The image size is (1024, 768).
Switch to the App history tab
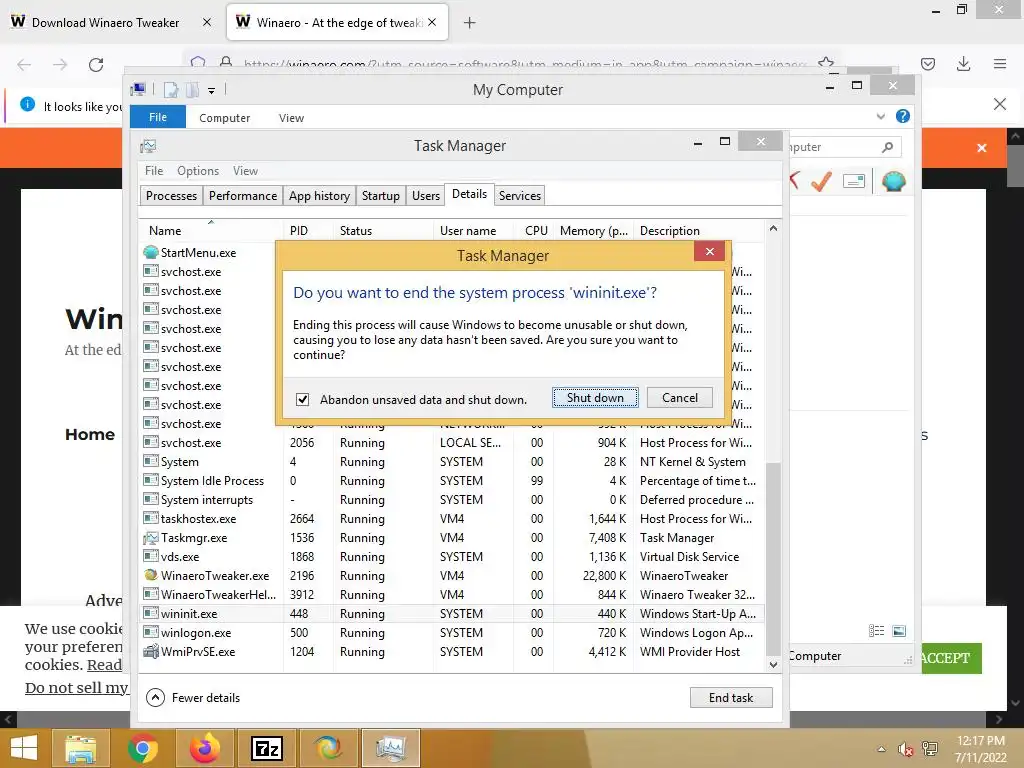tap(319, 196)
